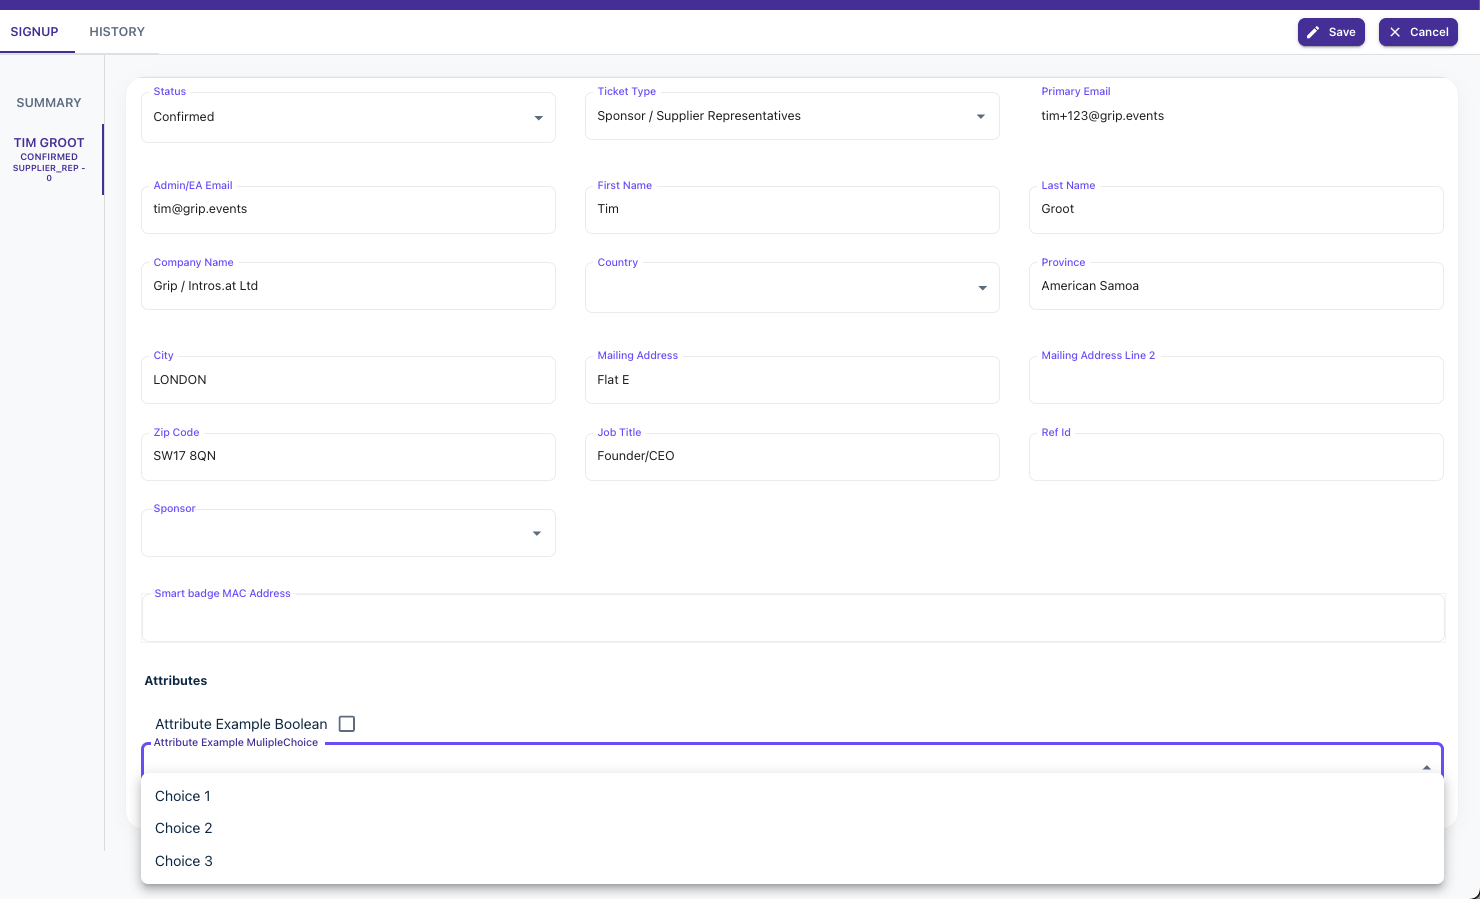1480x899 pixels.
Task: Click the Mailing Address Line 2 field
Action: pyautogui.click(x=1236, y=380)
